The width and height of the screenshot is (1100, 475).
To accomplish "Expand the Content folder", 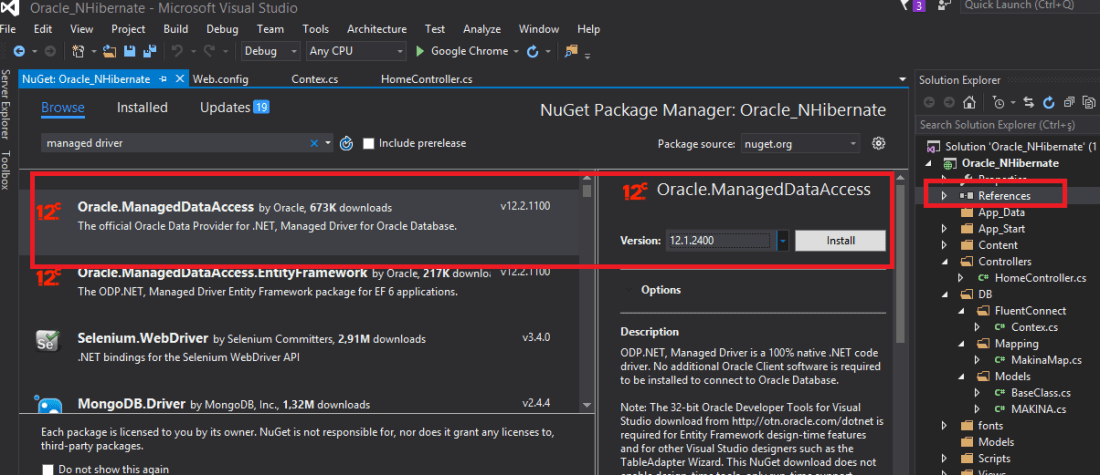I will (x=944, y=245).
